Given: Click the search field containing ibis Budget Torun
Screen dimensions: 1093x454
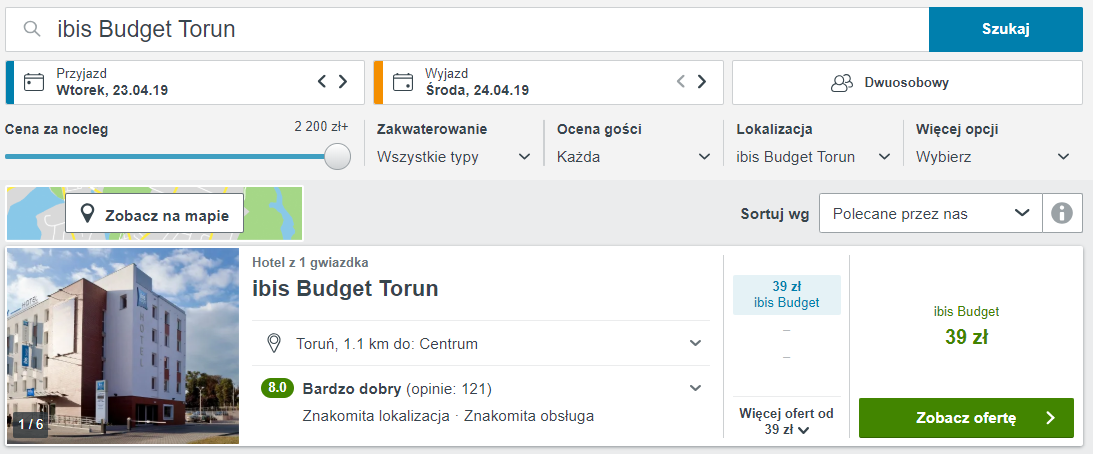Looking at the screenshot, I should [467, 29].
